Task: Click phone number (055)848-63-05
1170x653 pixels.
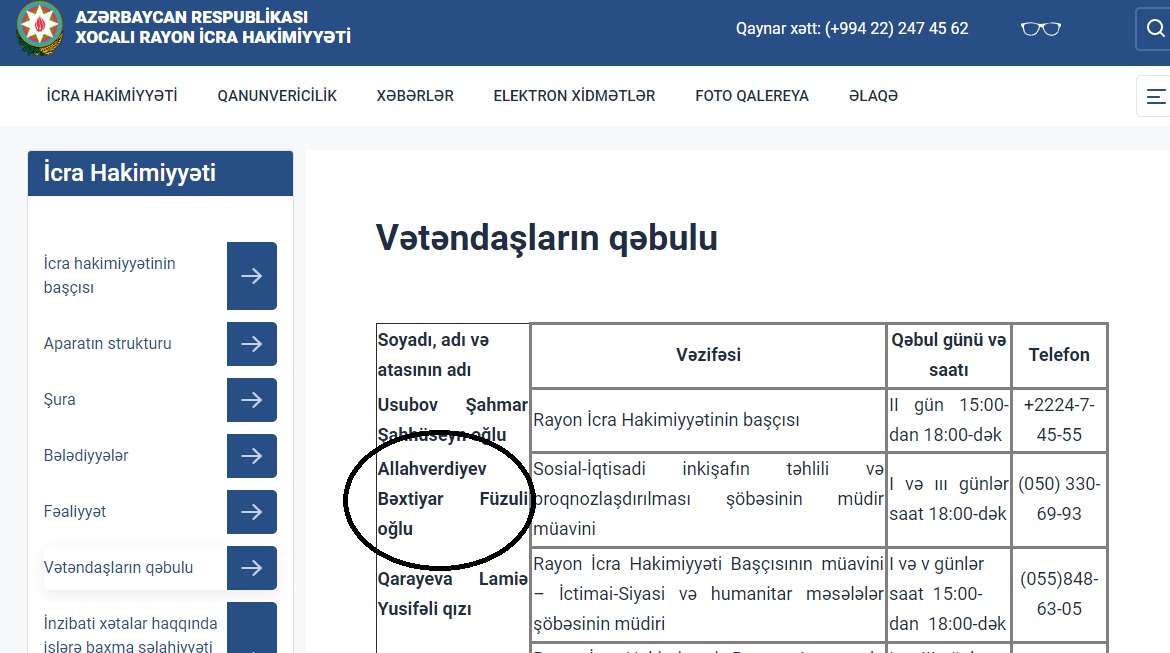Action: (1059, 594)
